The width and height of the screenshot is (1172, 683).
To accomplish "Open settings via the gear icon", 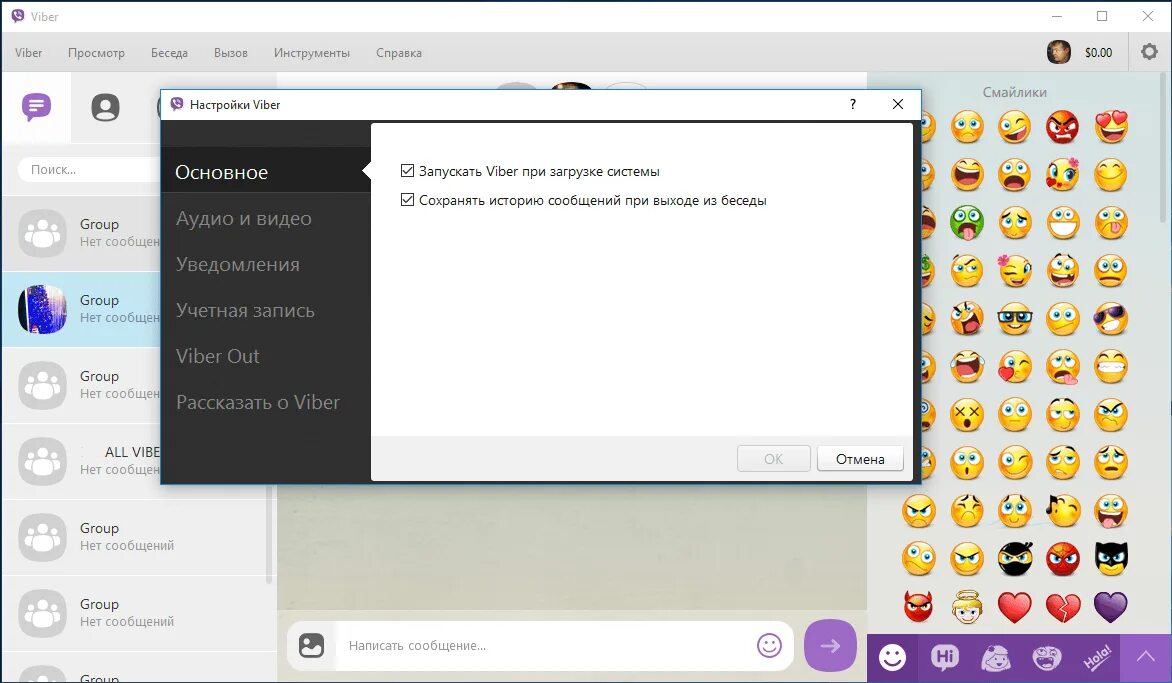I will (x=1149, y=52).
